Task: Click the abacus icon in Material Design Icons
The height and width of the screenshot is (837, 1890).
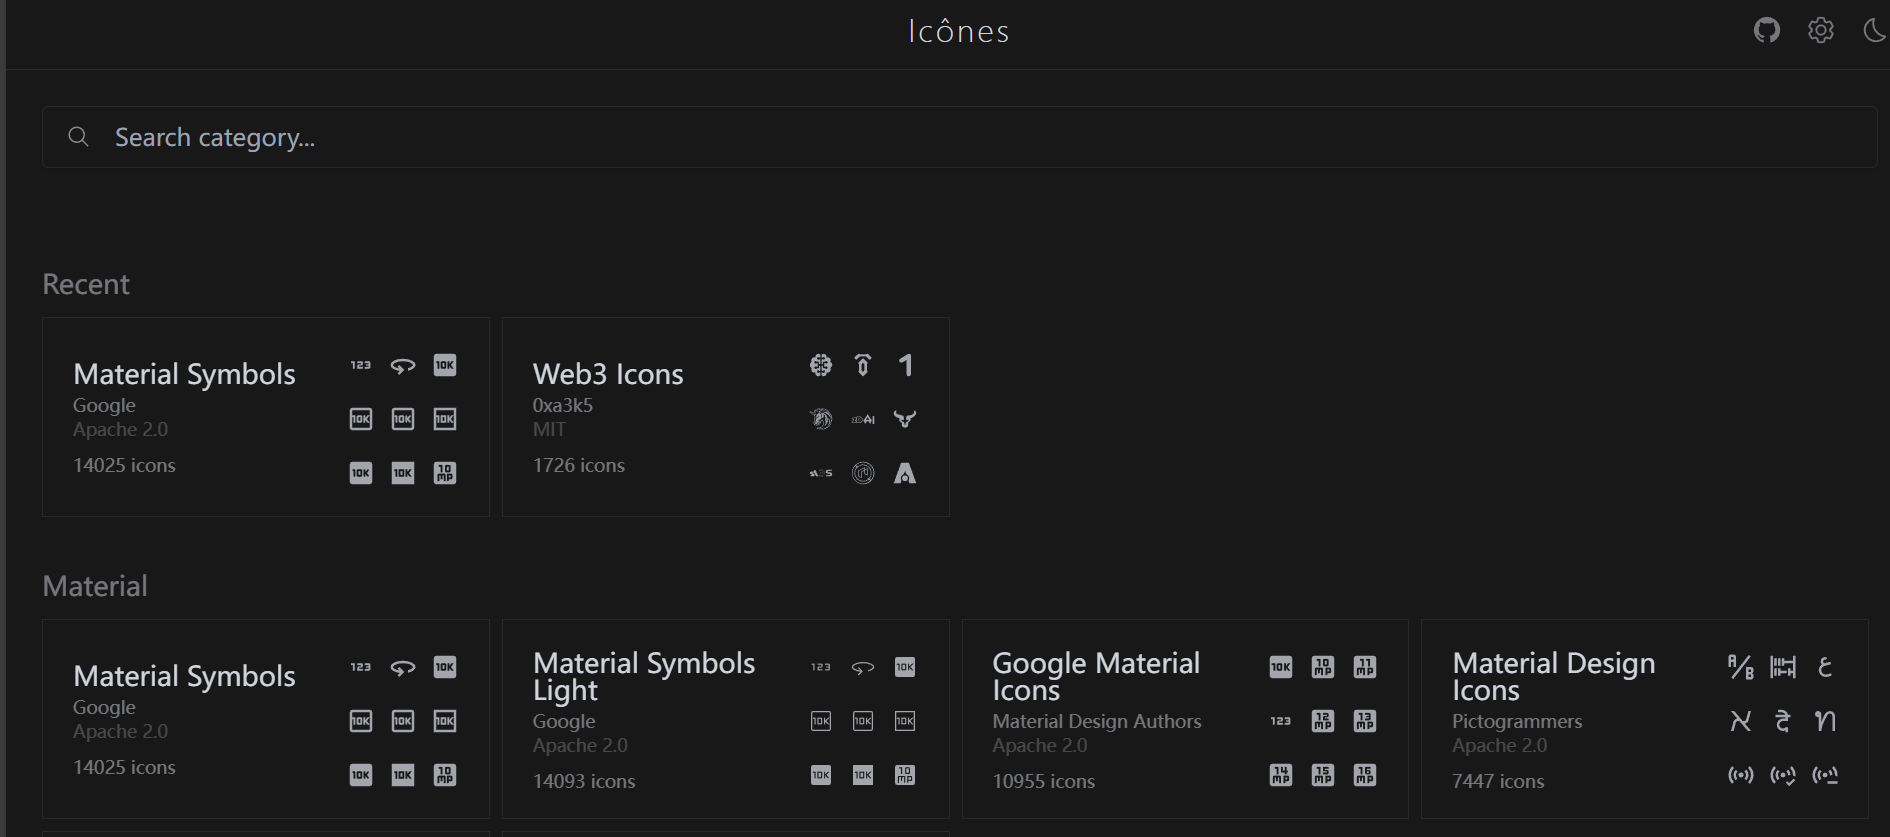Action: (1783, 667)
